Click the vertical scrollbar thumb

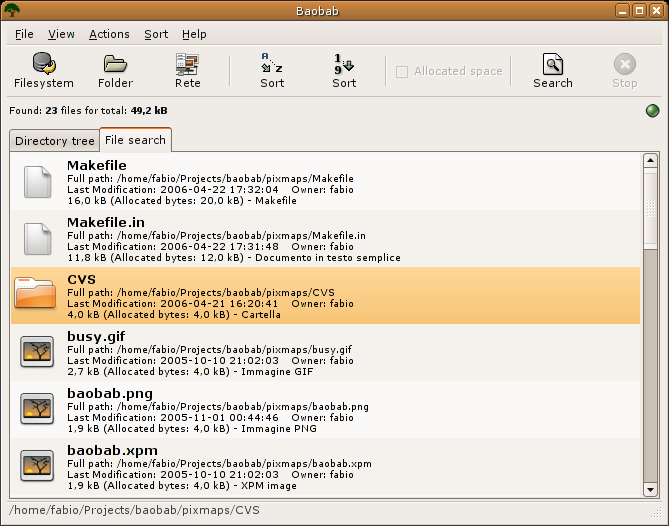click(650, 209)
